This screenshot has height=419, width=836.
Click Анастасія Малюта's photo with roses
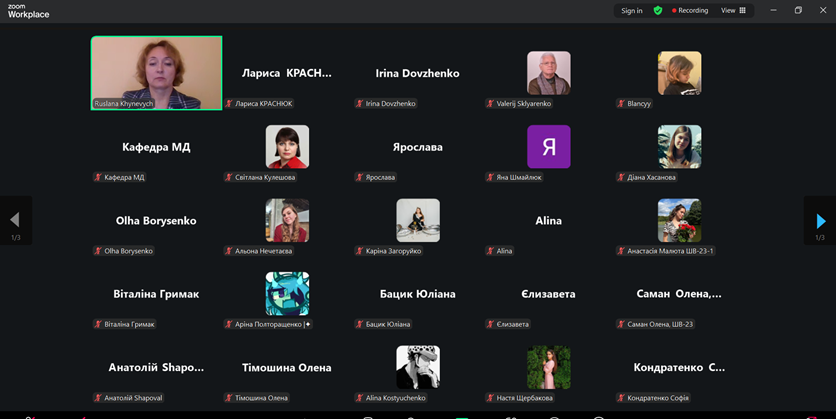[x=679, y=220]
